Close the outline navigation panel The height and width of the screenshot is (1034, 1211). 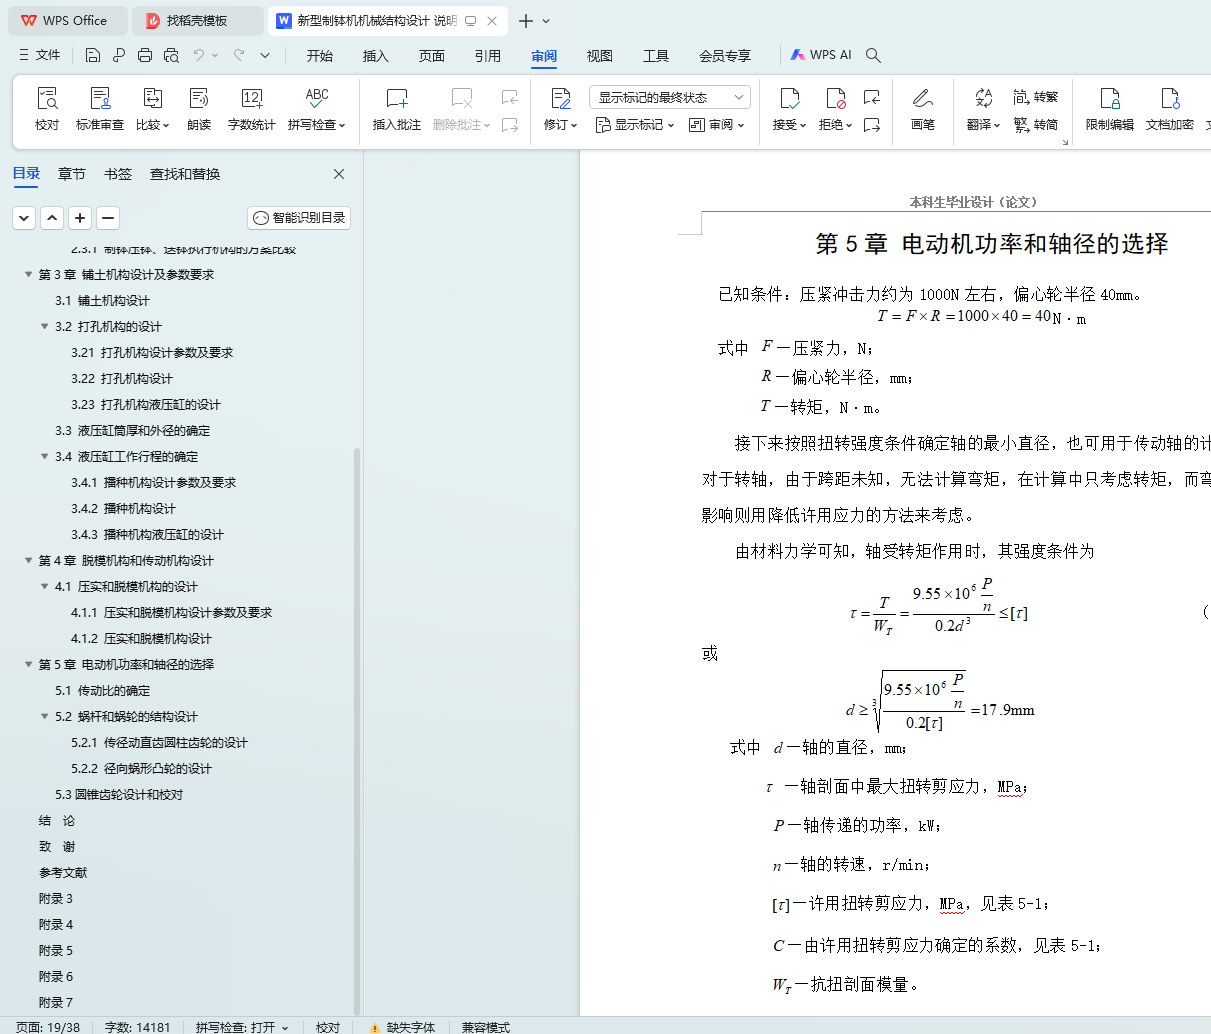[339, 174]
